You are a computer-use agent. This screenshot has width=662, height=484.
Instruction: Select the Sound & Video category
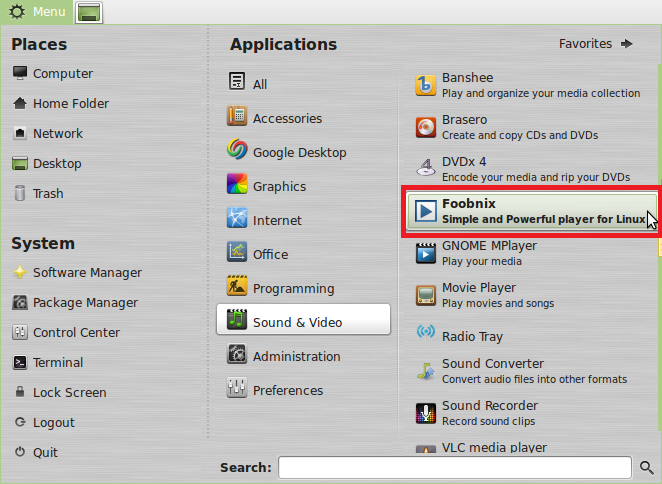click(x=303, y=319)
